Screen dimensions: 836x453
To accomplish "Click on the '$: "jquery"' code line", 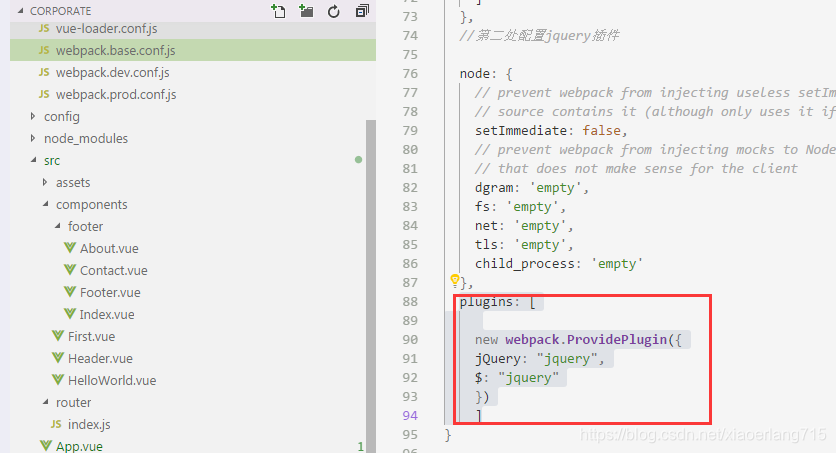I will click(517, 378).
